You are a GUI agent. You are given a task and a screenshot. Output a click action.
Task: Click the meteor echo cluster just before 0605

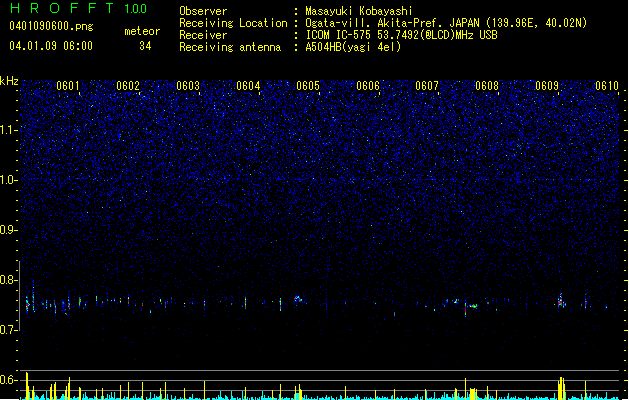pyautogui.click(x=298, y=299)
